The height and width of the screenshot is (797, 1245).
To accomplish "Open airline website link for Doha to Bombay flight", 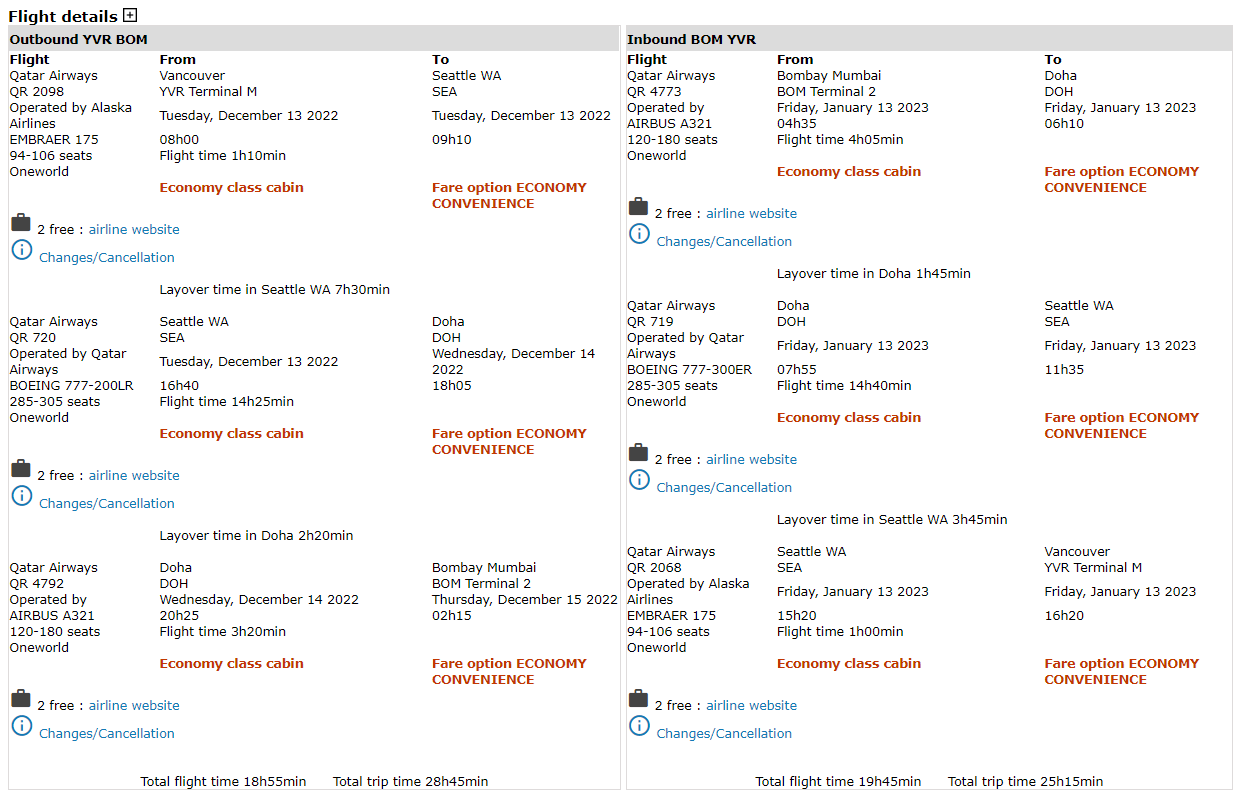I will click(x=134, y=706).
